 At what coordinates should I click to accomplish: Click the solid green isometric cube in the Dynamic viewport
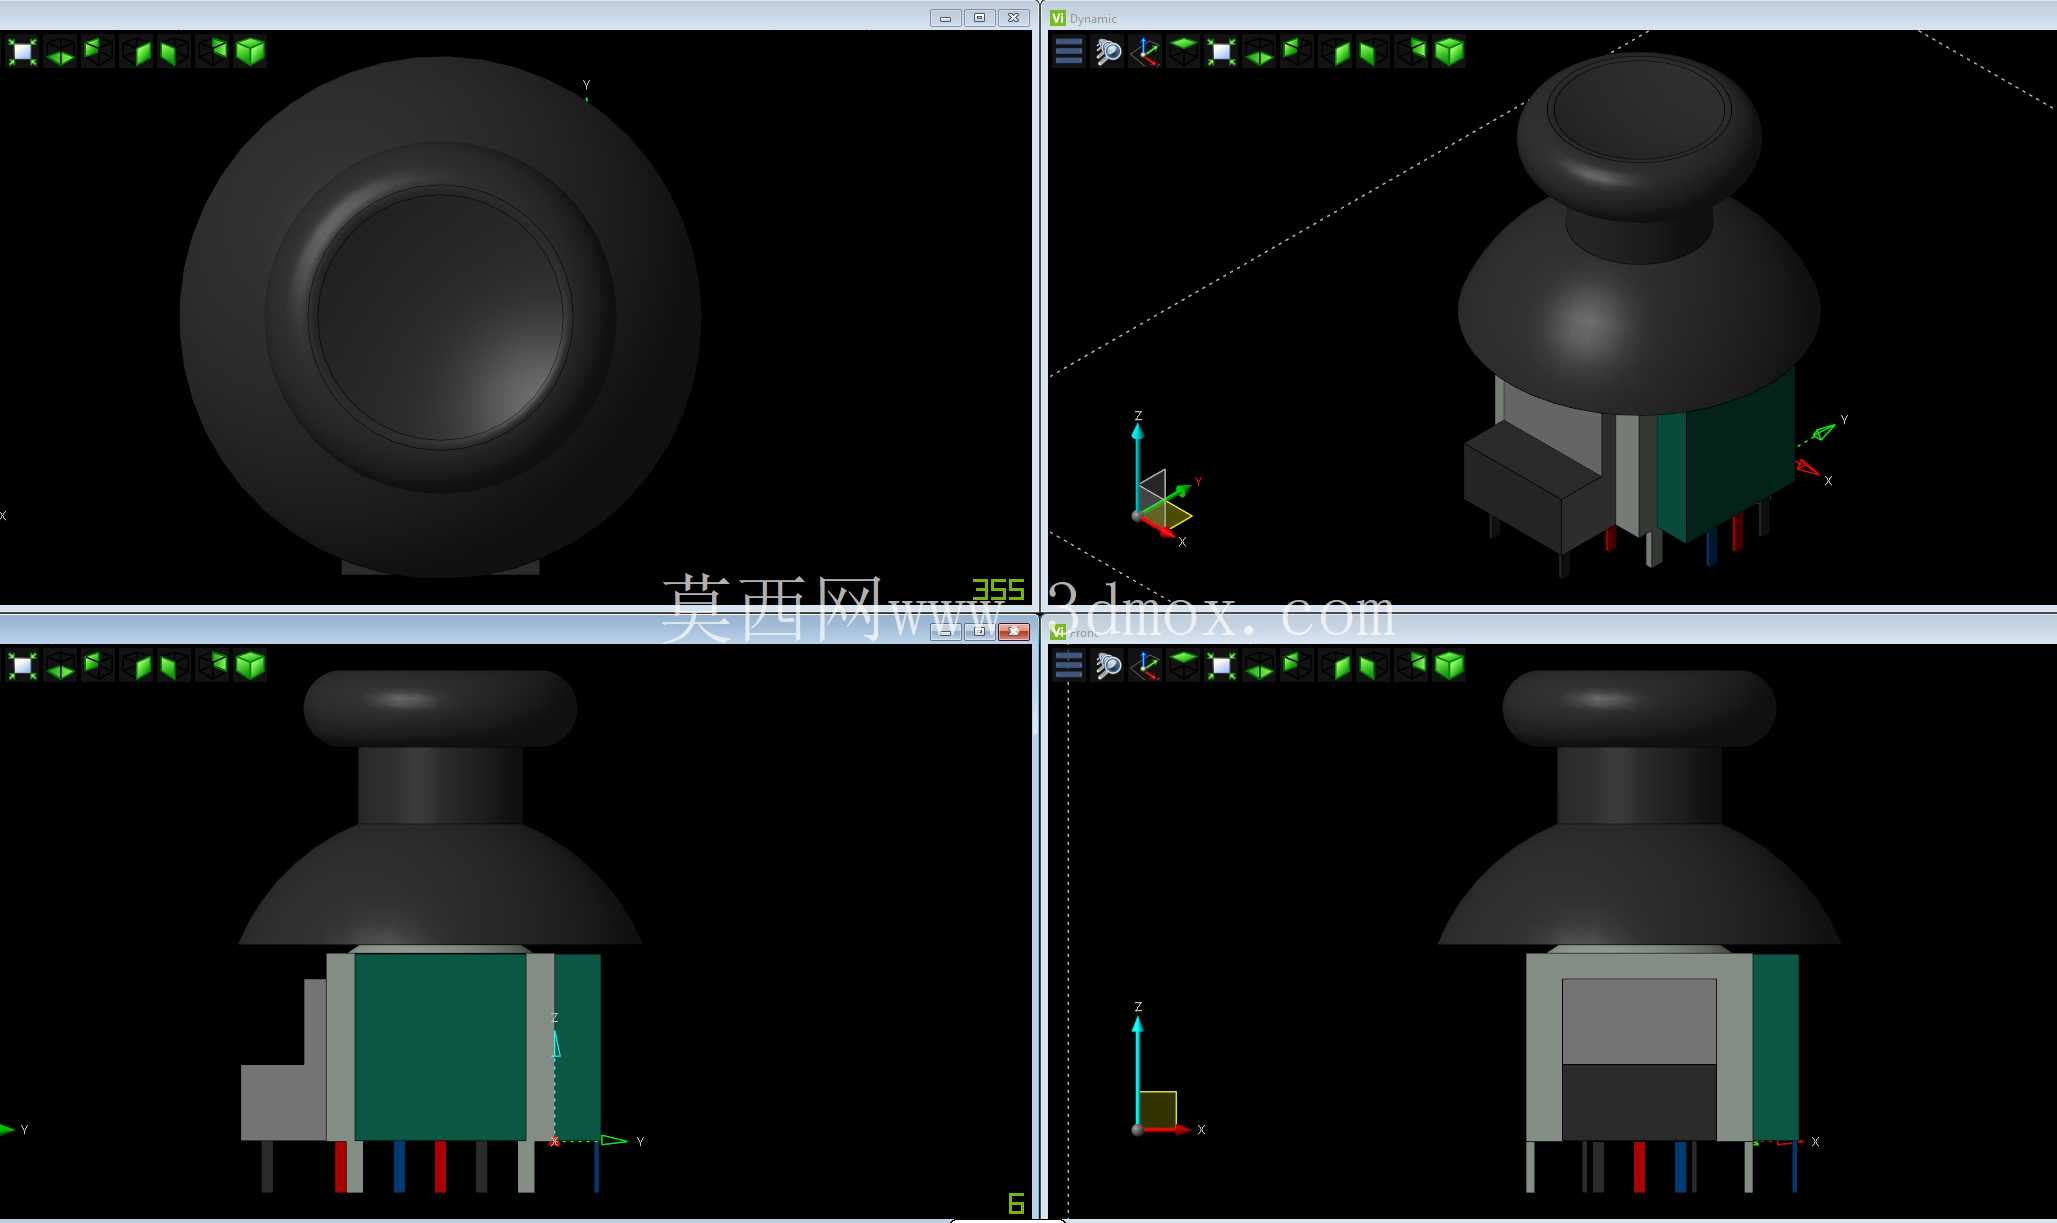click(x=1449, y=52)
